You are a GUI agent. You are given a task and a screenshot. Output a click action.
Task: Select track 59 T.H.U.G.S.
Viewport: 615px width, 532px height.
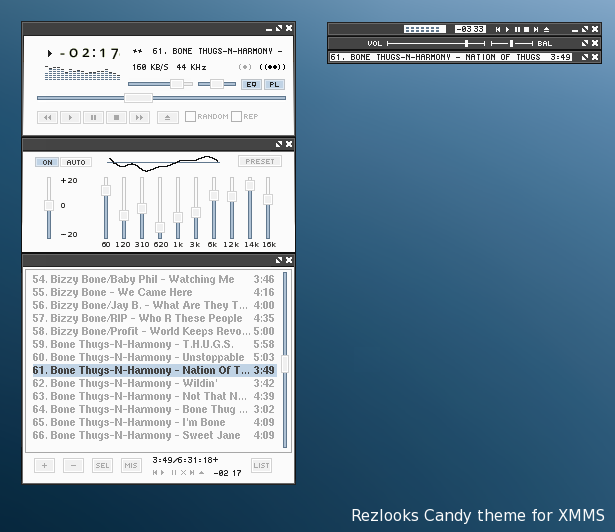[154, 344]
